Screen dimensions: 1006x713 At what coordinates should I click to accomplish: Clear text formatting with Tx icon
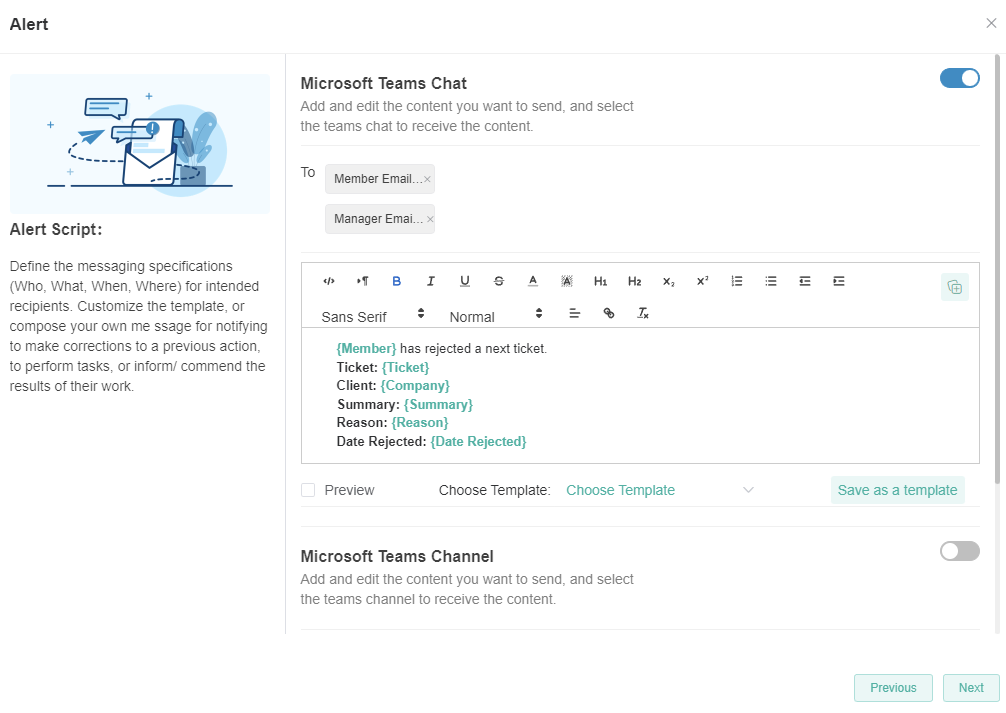(x=643, y=314)
